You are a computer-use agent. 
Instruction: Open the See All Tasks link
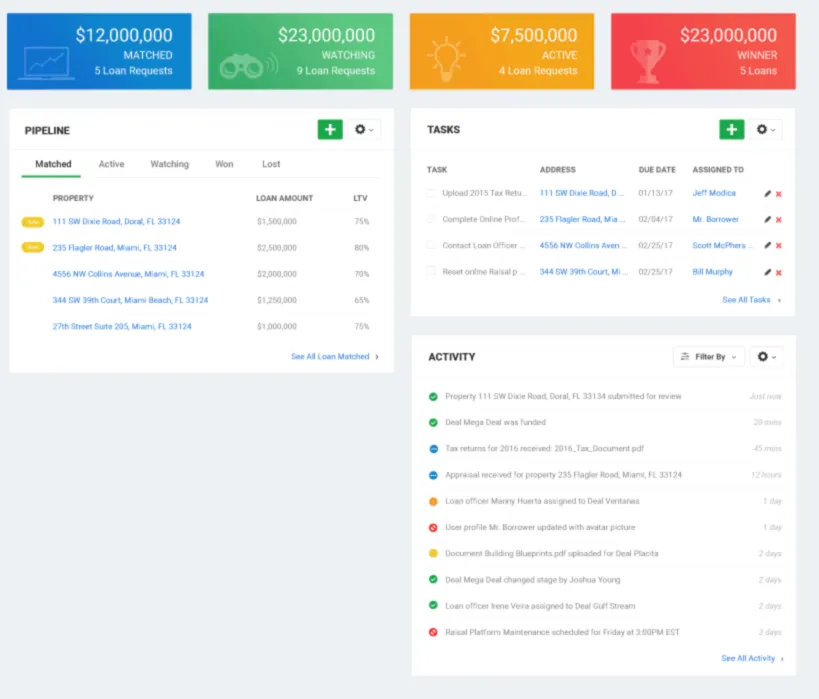748,298
